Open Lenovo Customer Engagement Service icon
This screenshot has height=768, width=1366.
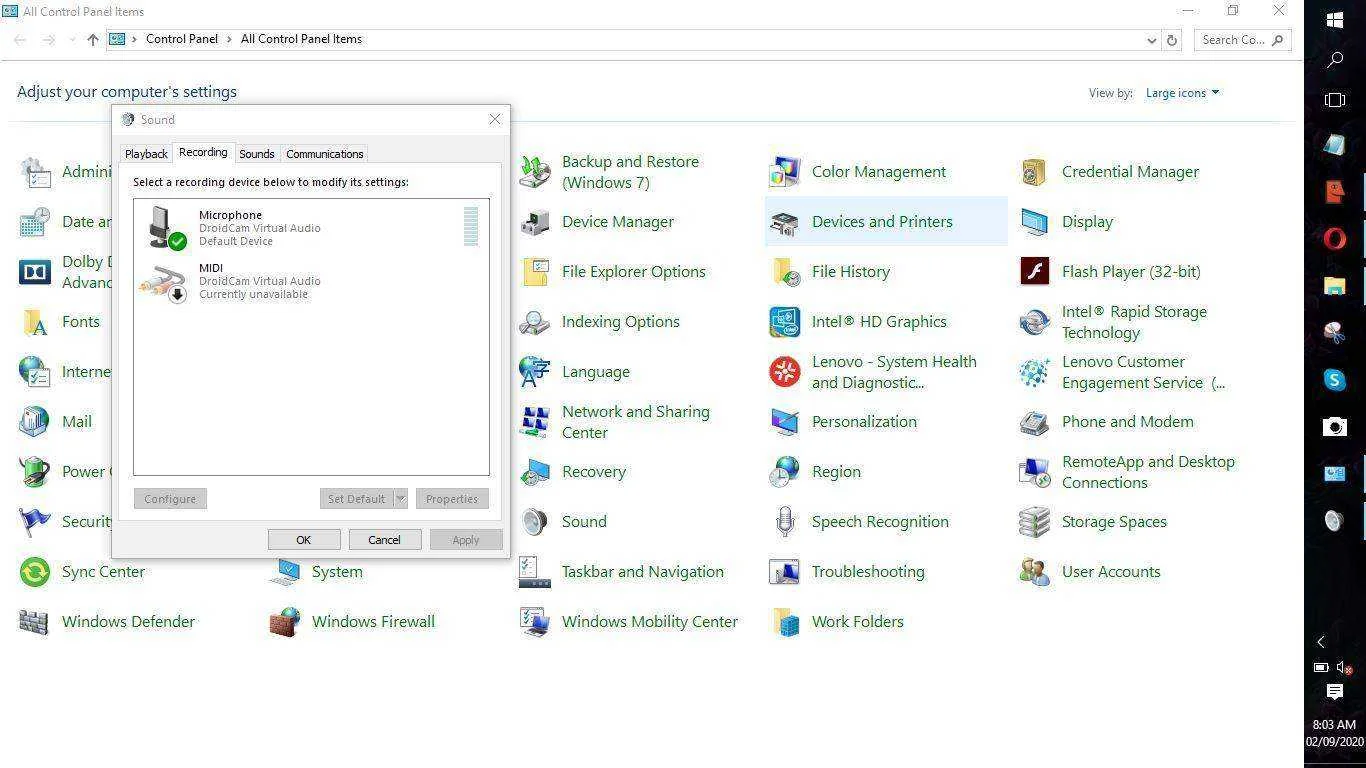pos(1035,372)
